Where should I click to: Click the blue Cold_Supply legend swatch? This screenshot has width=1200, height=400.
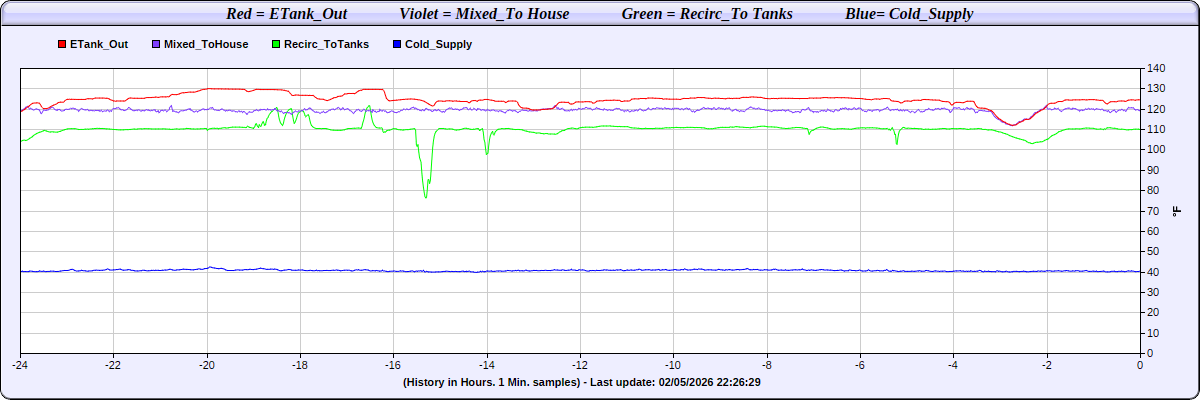point(398,45)
